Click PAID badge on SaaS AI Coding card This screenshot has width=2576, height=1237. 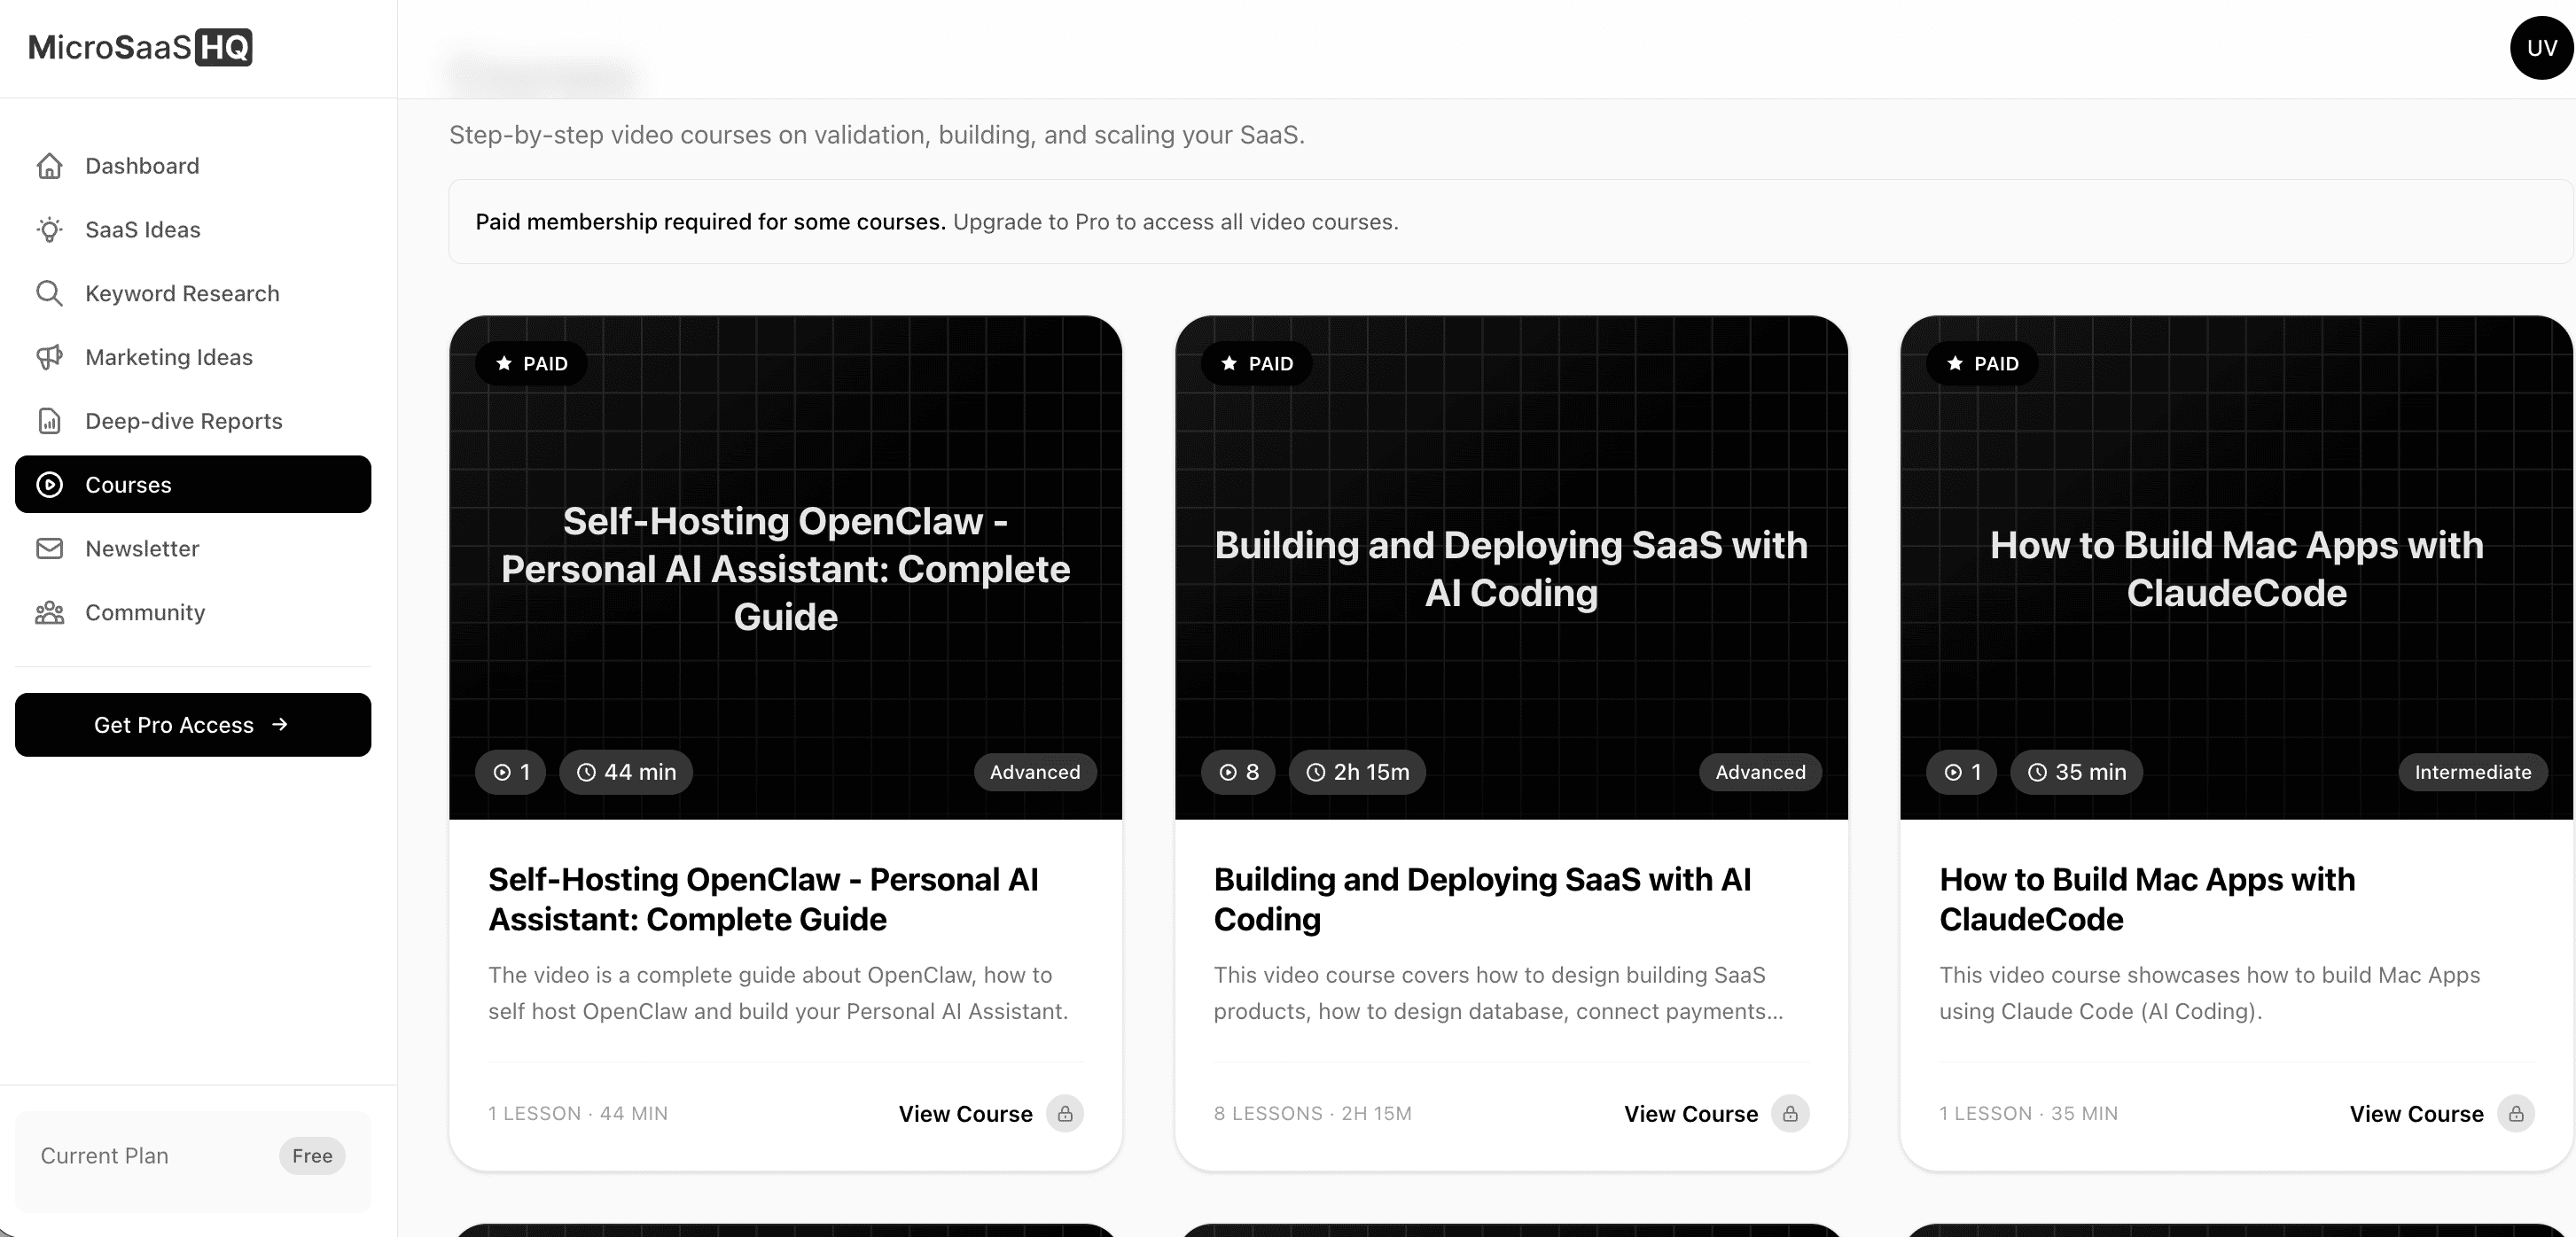coord(1257,363)
